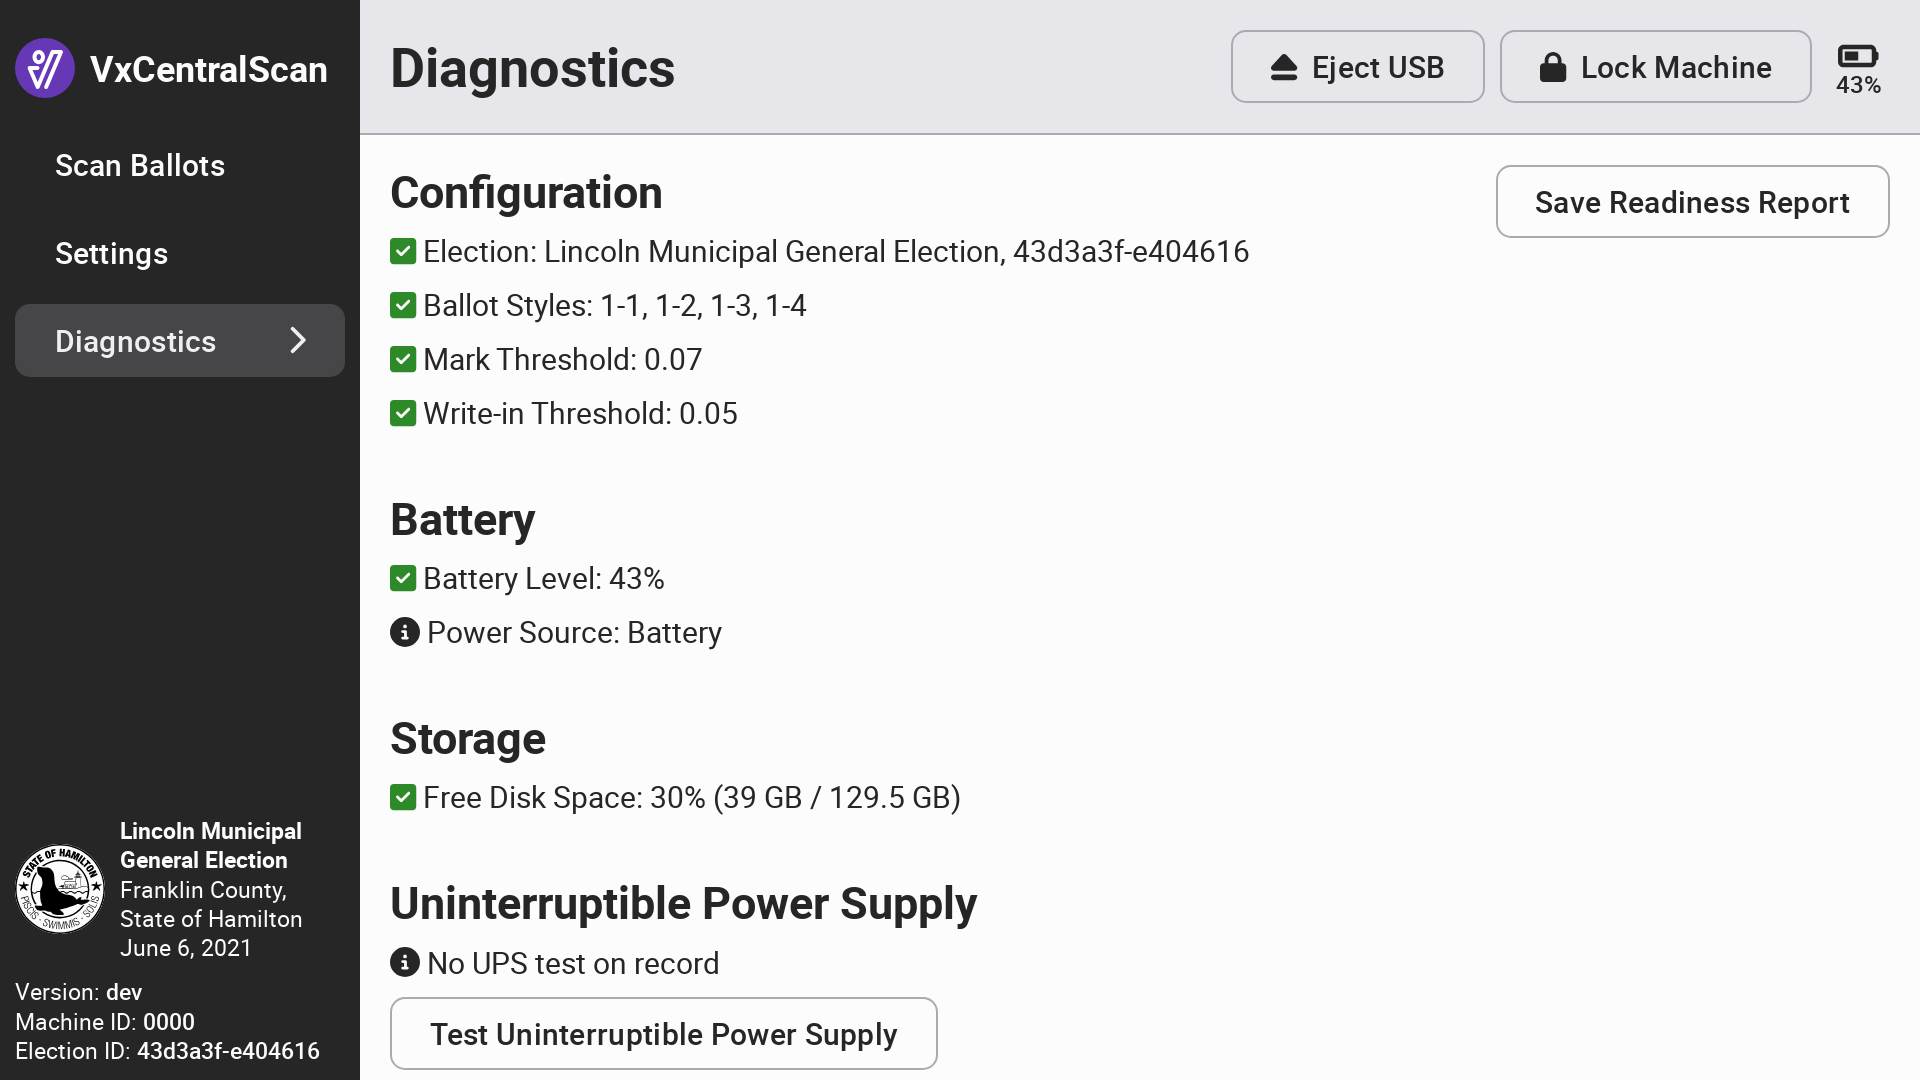Click the chevron arrow on Diagnostics item

298,341
